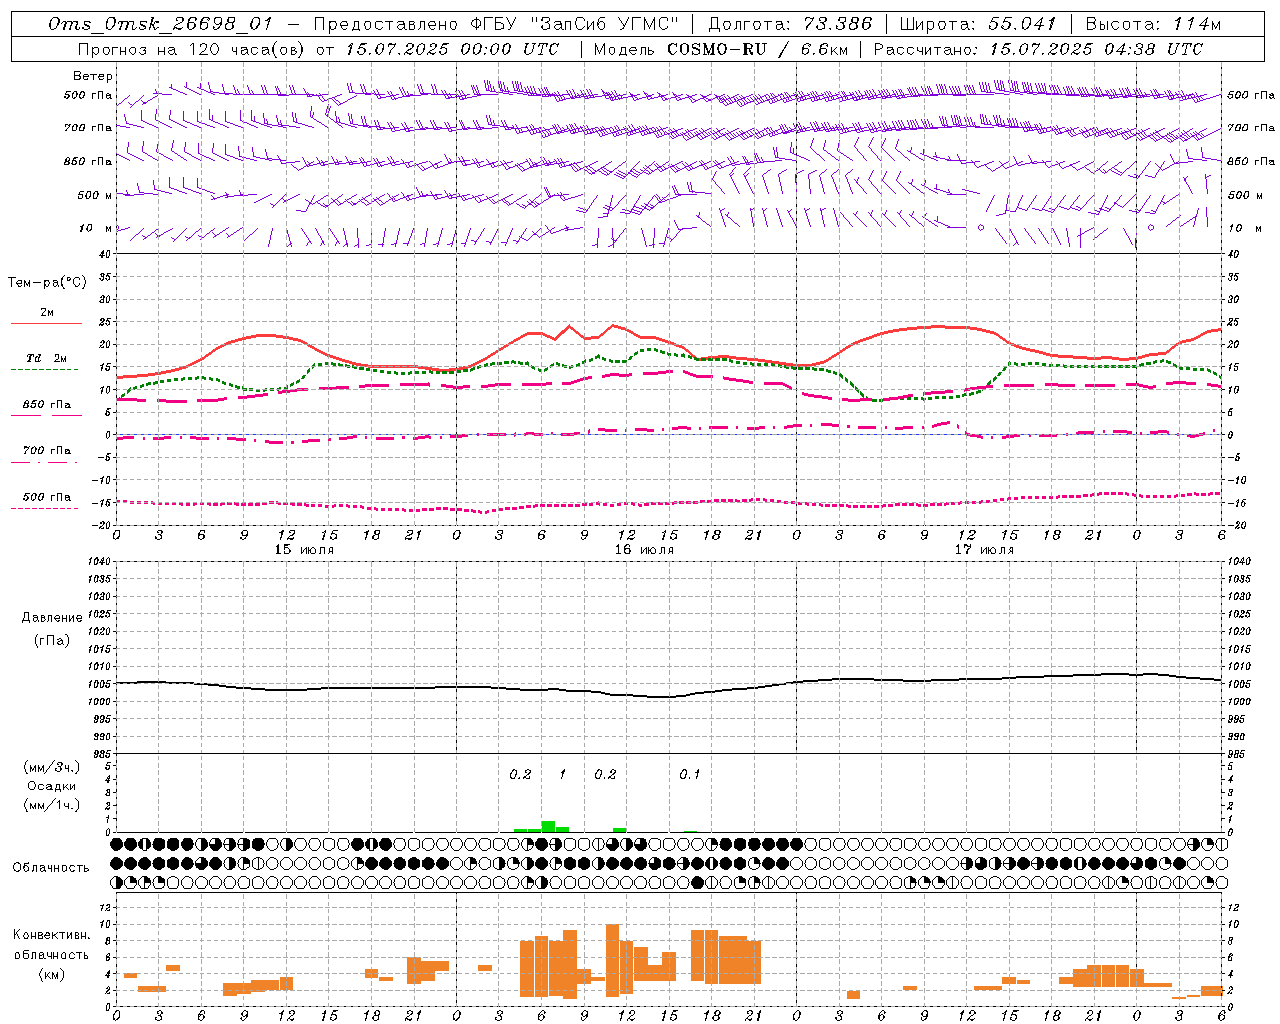
Task: Click the Прогноз на 120 часа(ов) text
Action: 192,49
